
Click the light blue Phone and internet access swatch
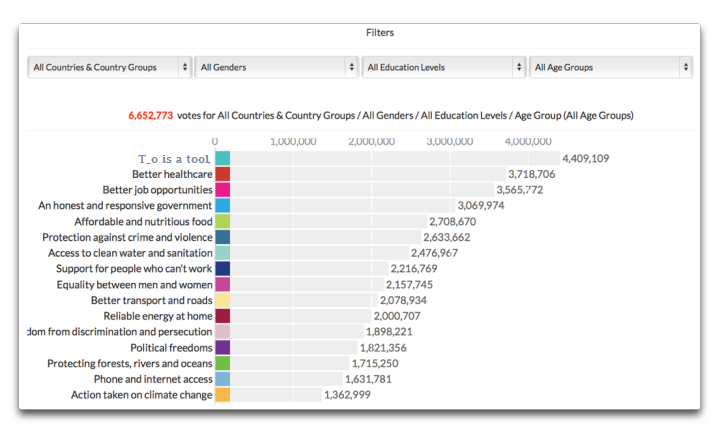click(x=222, y=379)
